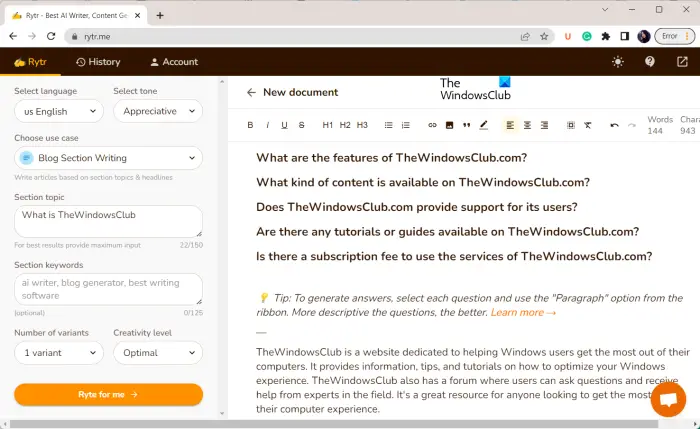Align text center
This screenshot has height=429, width=700.
pos(527,125)
